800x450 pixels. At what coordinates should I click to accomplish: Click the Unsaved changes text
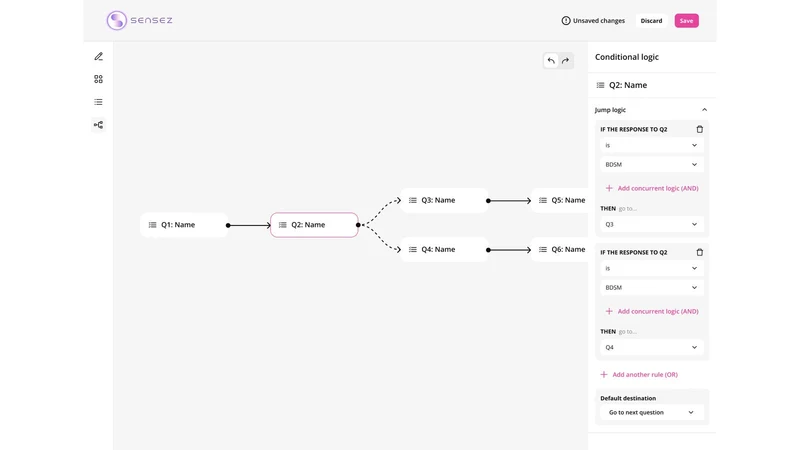click(x=598, y=21)
